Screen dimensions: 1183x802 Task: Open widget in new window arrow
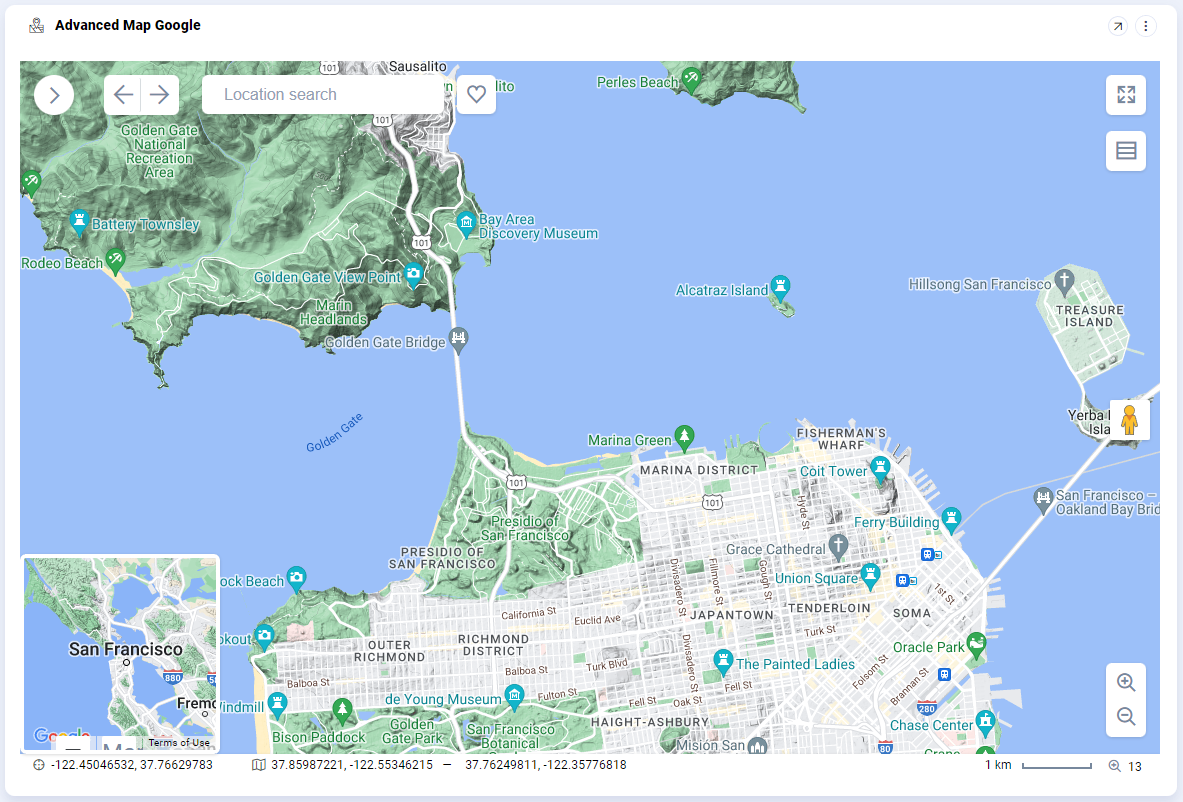[x=1117, y=26]
